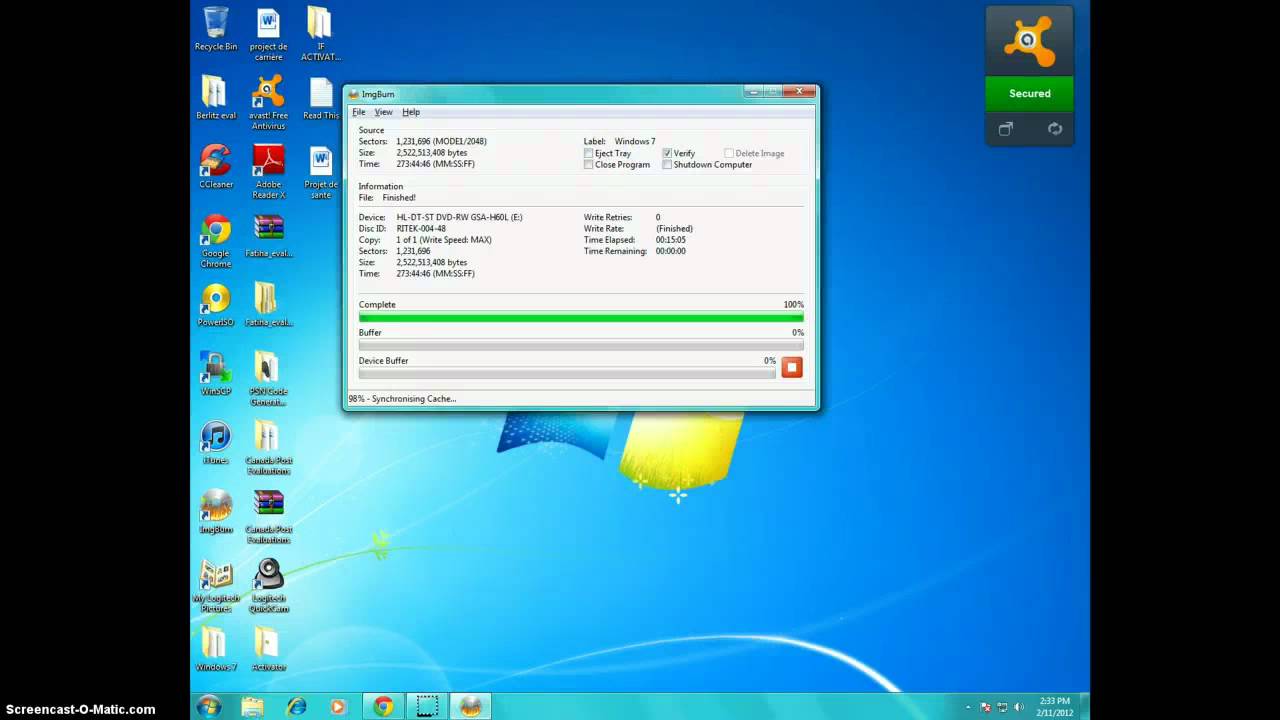
Task: Open the Windows Start menu
Action: [209, 707]
